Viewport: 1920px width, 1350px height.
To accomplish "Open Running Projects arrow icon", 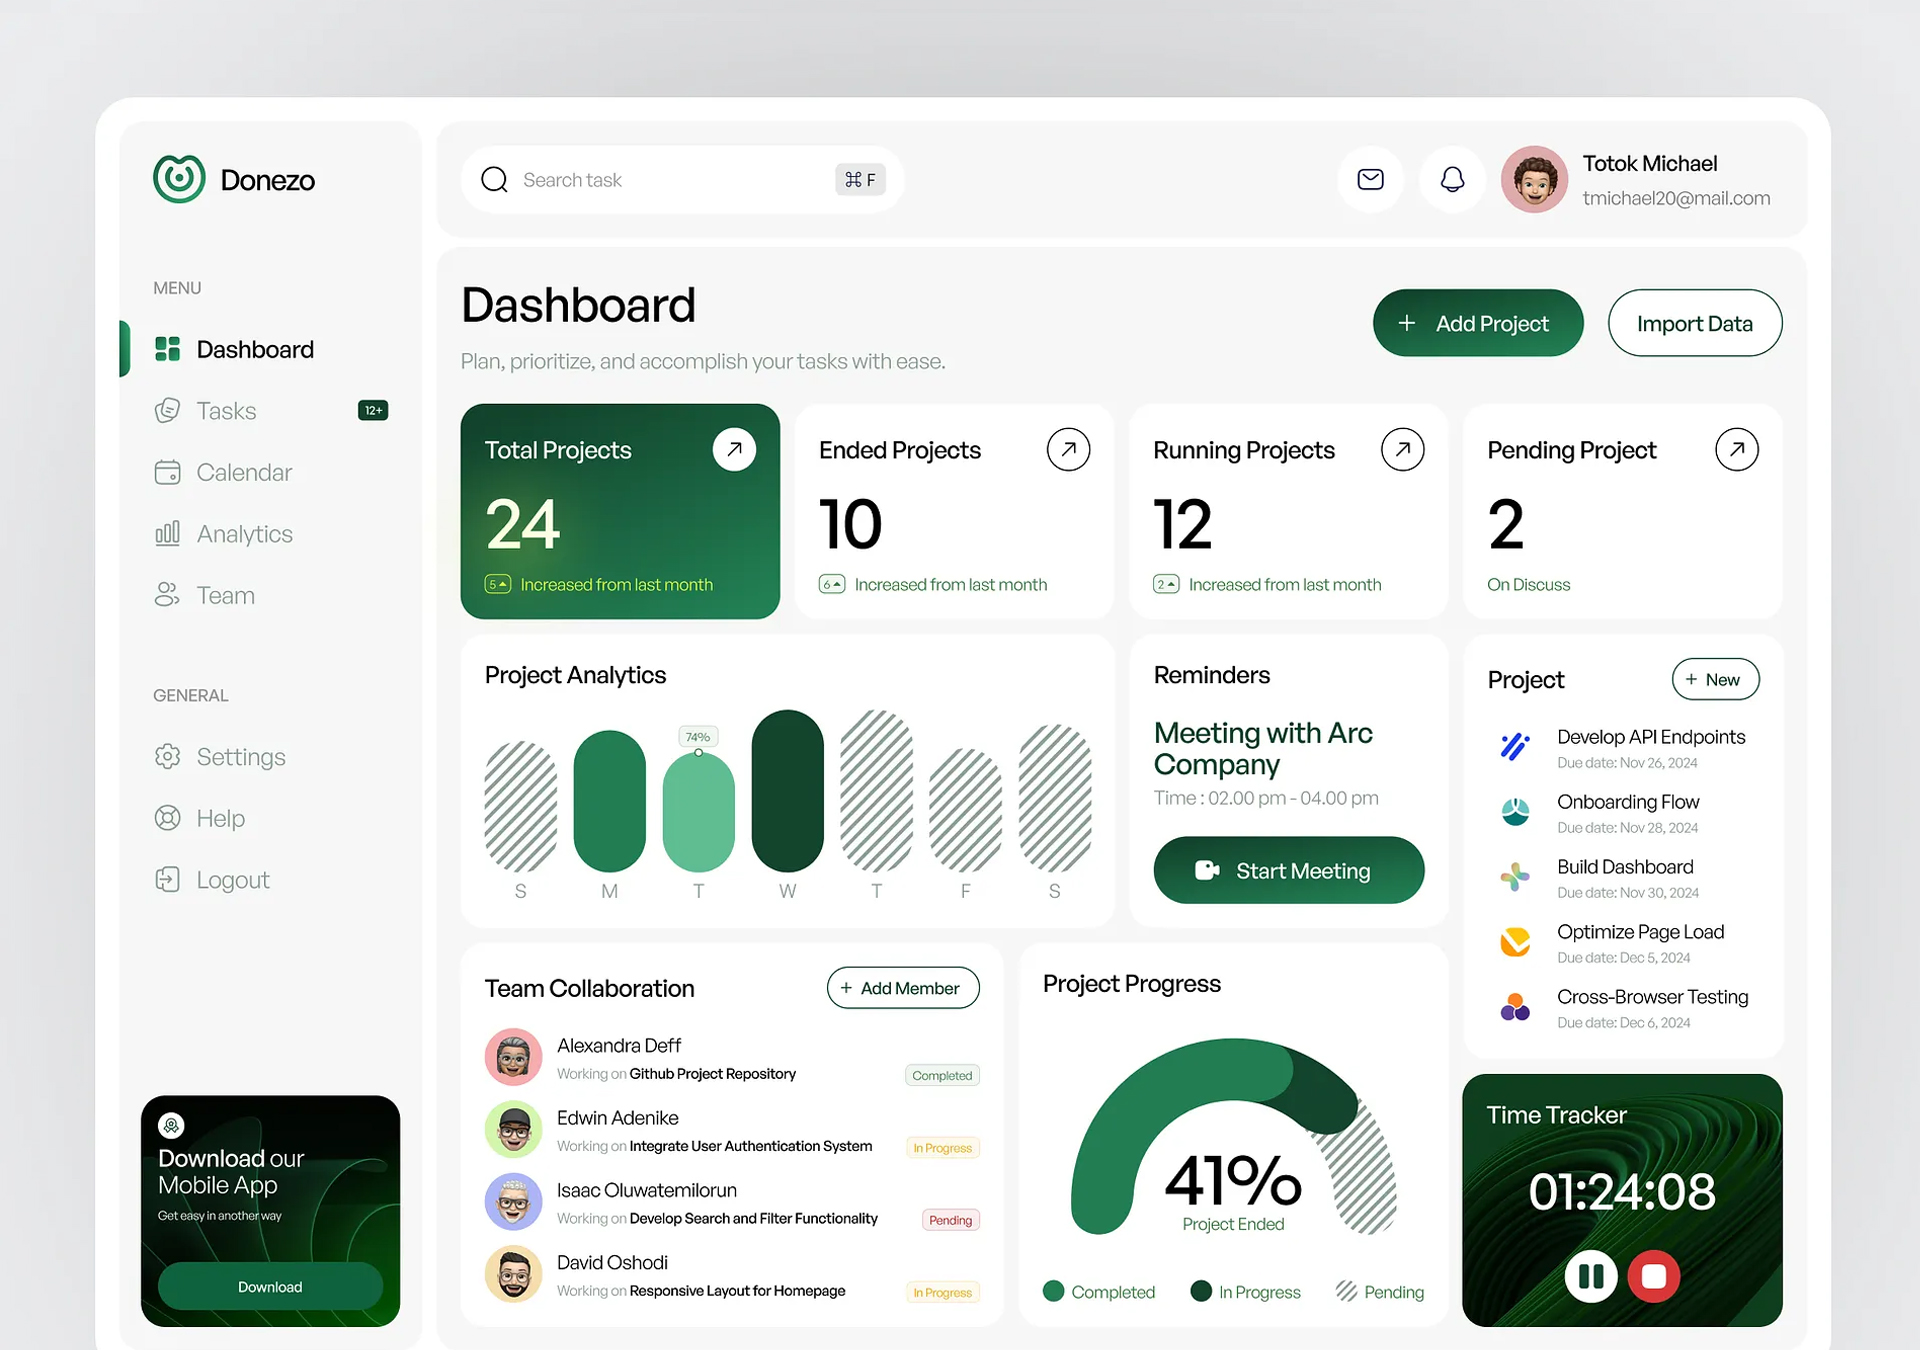I will pyautogui.click(x=1402, y=450).
